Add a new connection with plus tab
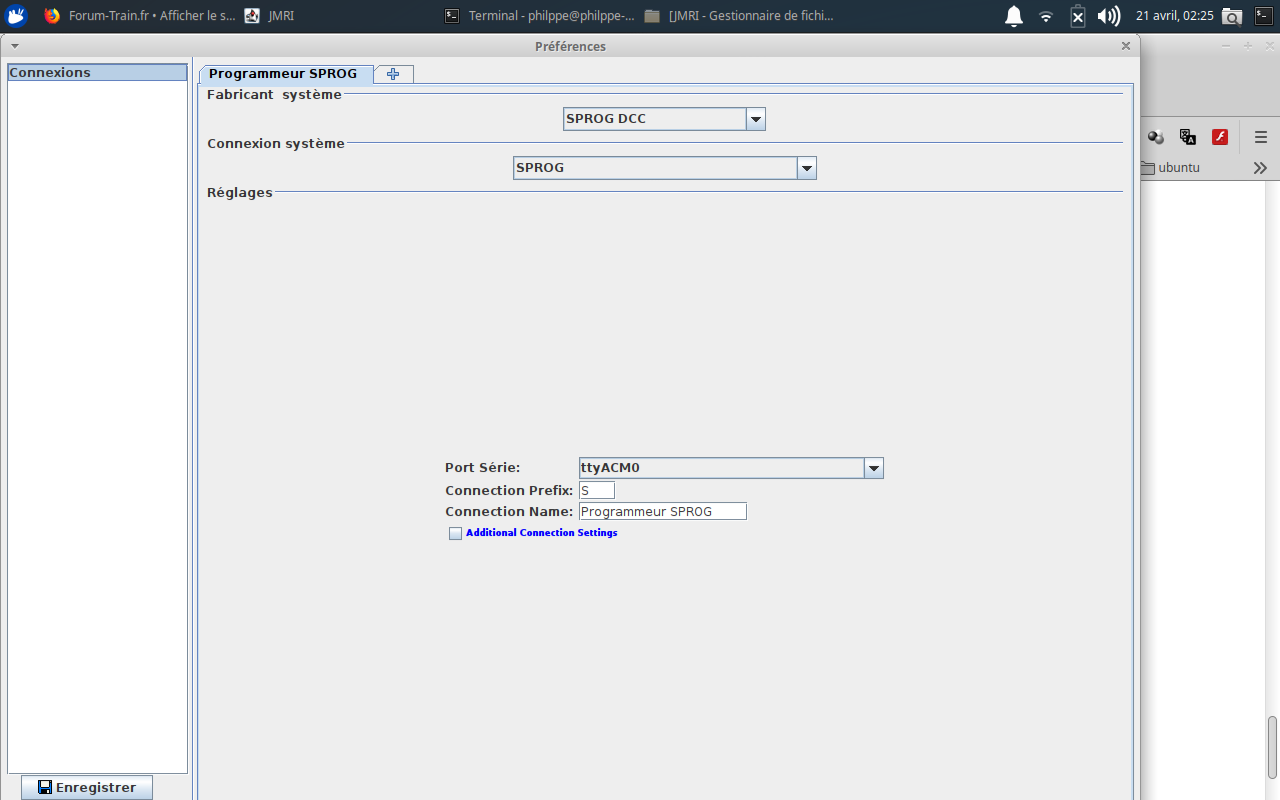This screenshot has height=800, width=1280. point(393,74)
